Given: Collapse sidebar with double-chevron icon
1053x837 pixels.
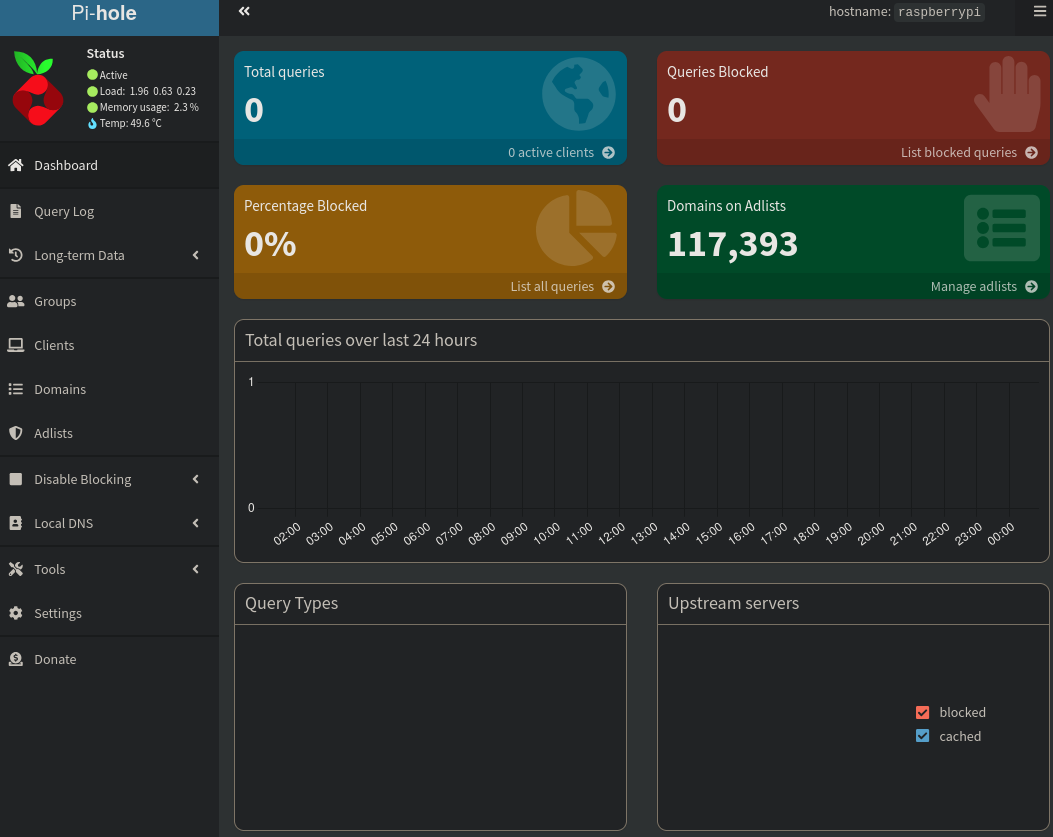Looking at the screenshot, I should click(x=244, y=11).
